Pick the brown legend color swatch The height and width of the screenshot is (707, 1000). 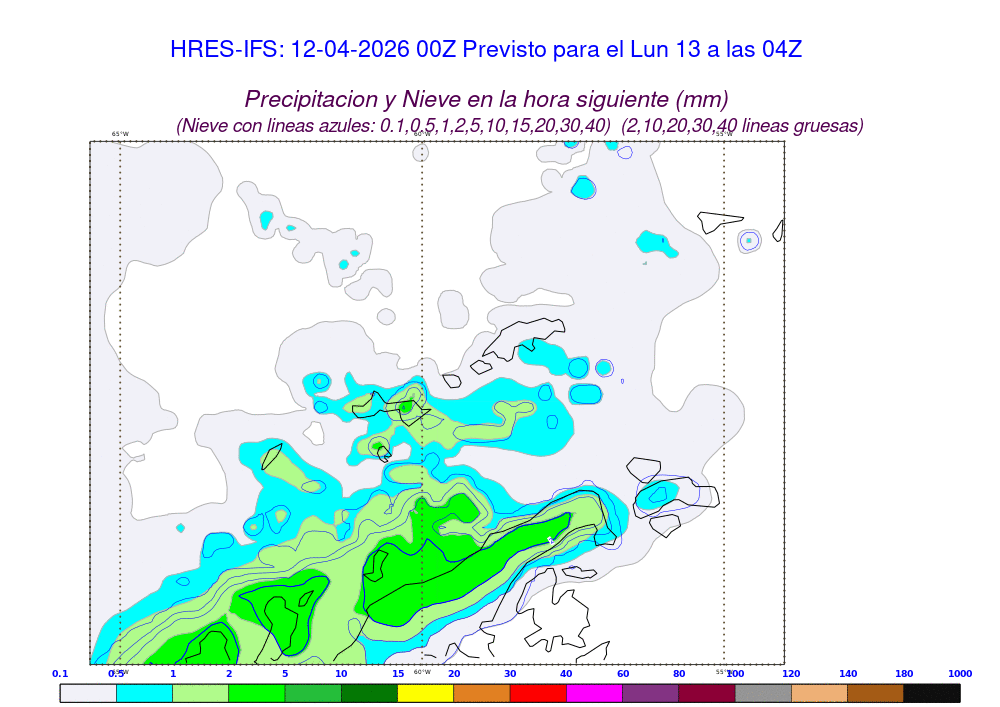click(875, 692)
